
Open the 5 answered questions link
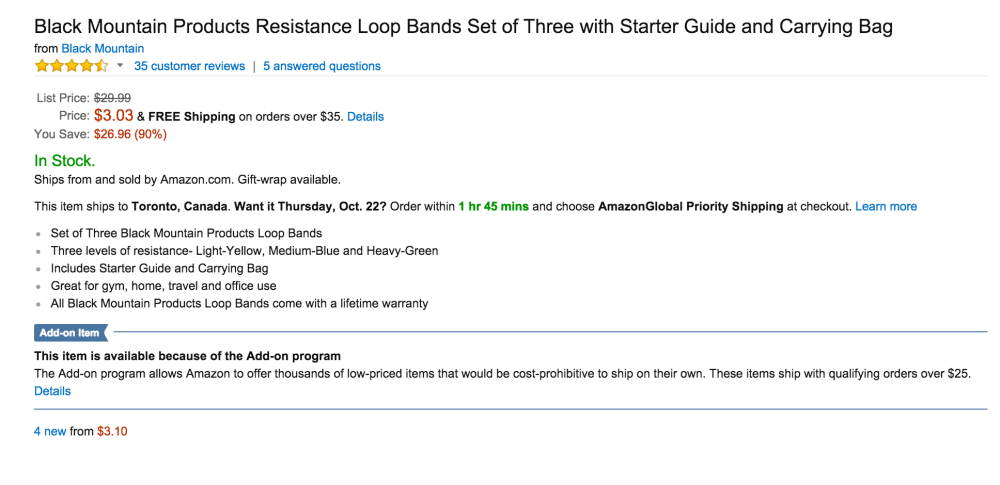[x=322, y=66]
